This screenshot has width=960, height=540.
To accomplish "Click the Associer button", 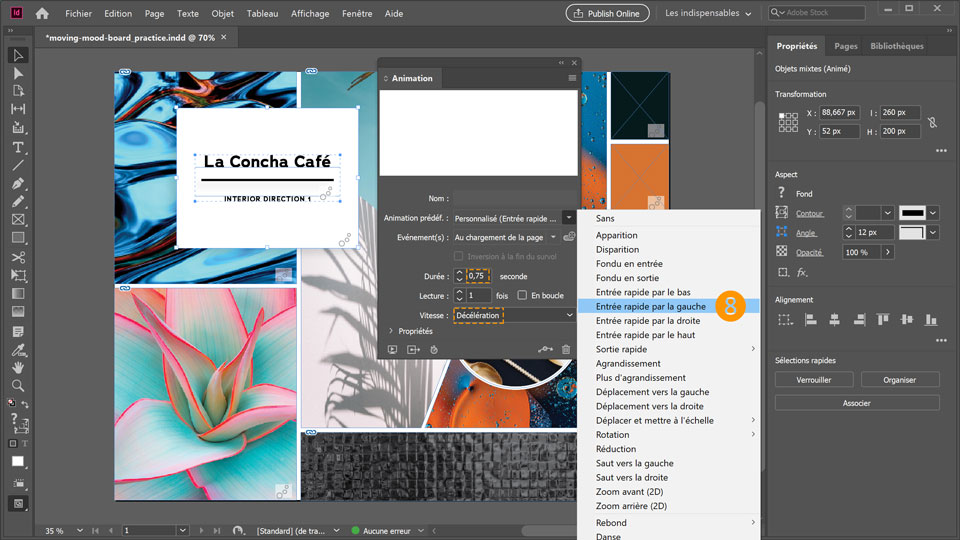I will [x=857, y=403].
